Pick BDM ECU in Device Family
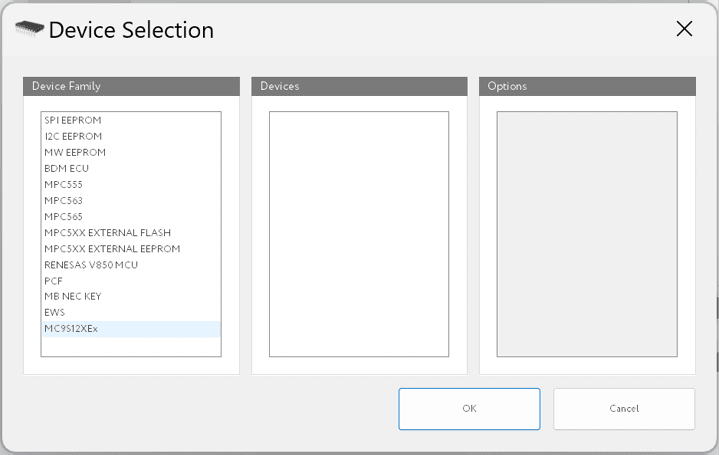The height and width of the screenshot is (455, 719). 67,168
